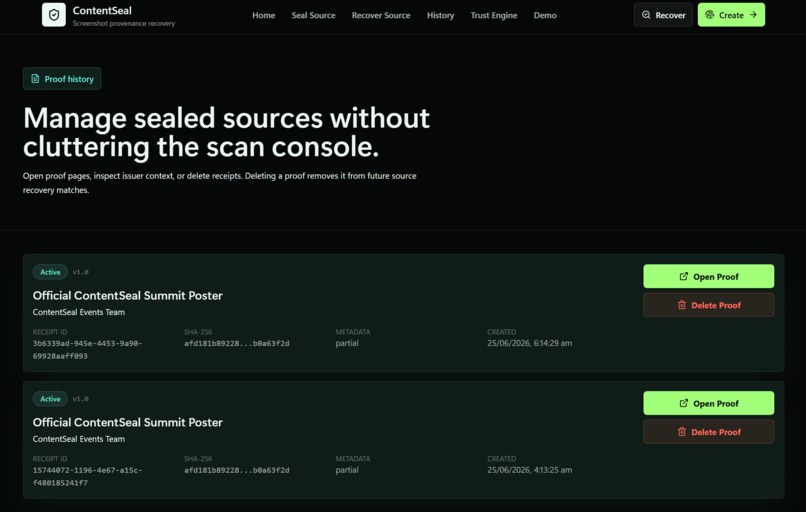Select receipt ID 15744072-1196-4e67-a15c
Image resolution: width=806 pixels, height=512 pixels.
87,477
